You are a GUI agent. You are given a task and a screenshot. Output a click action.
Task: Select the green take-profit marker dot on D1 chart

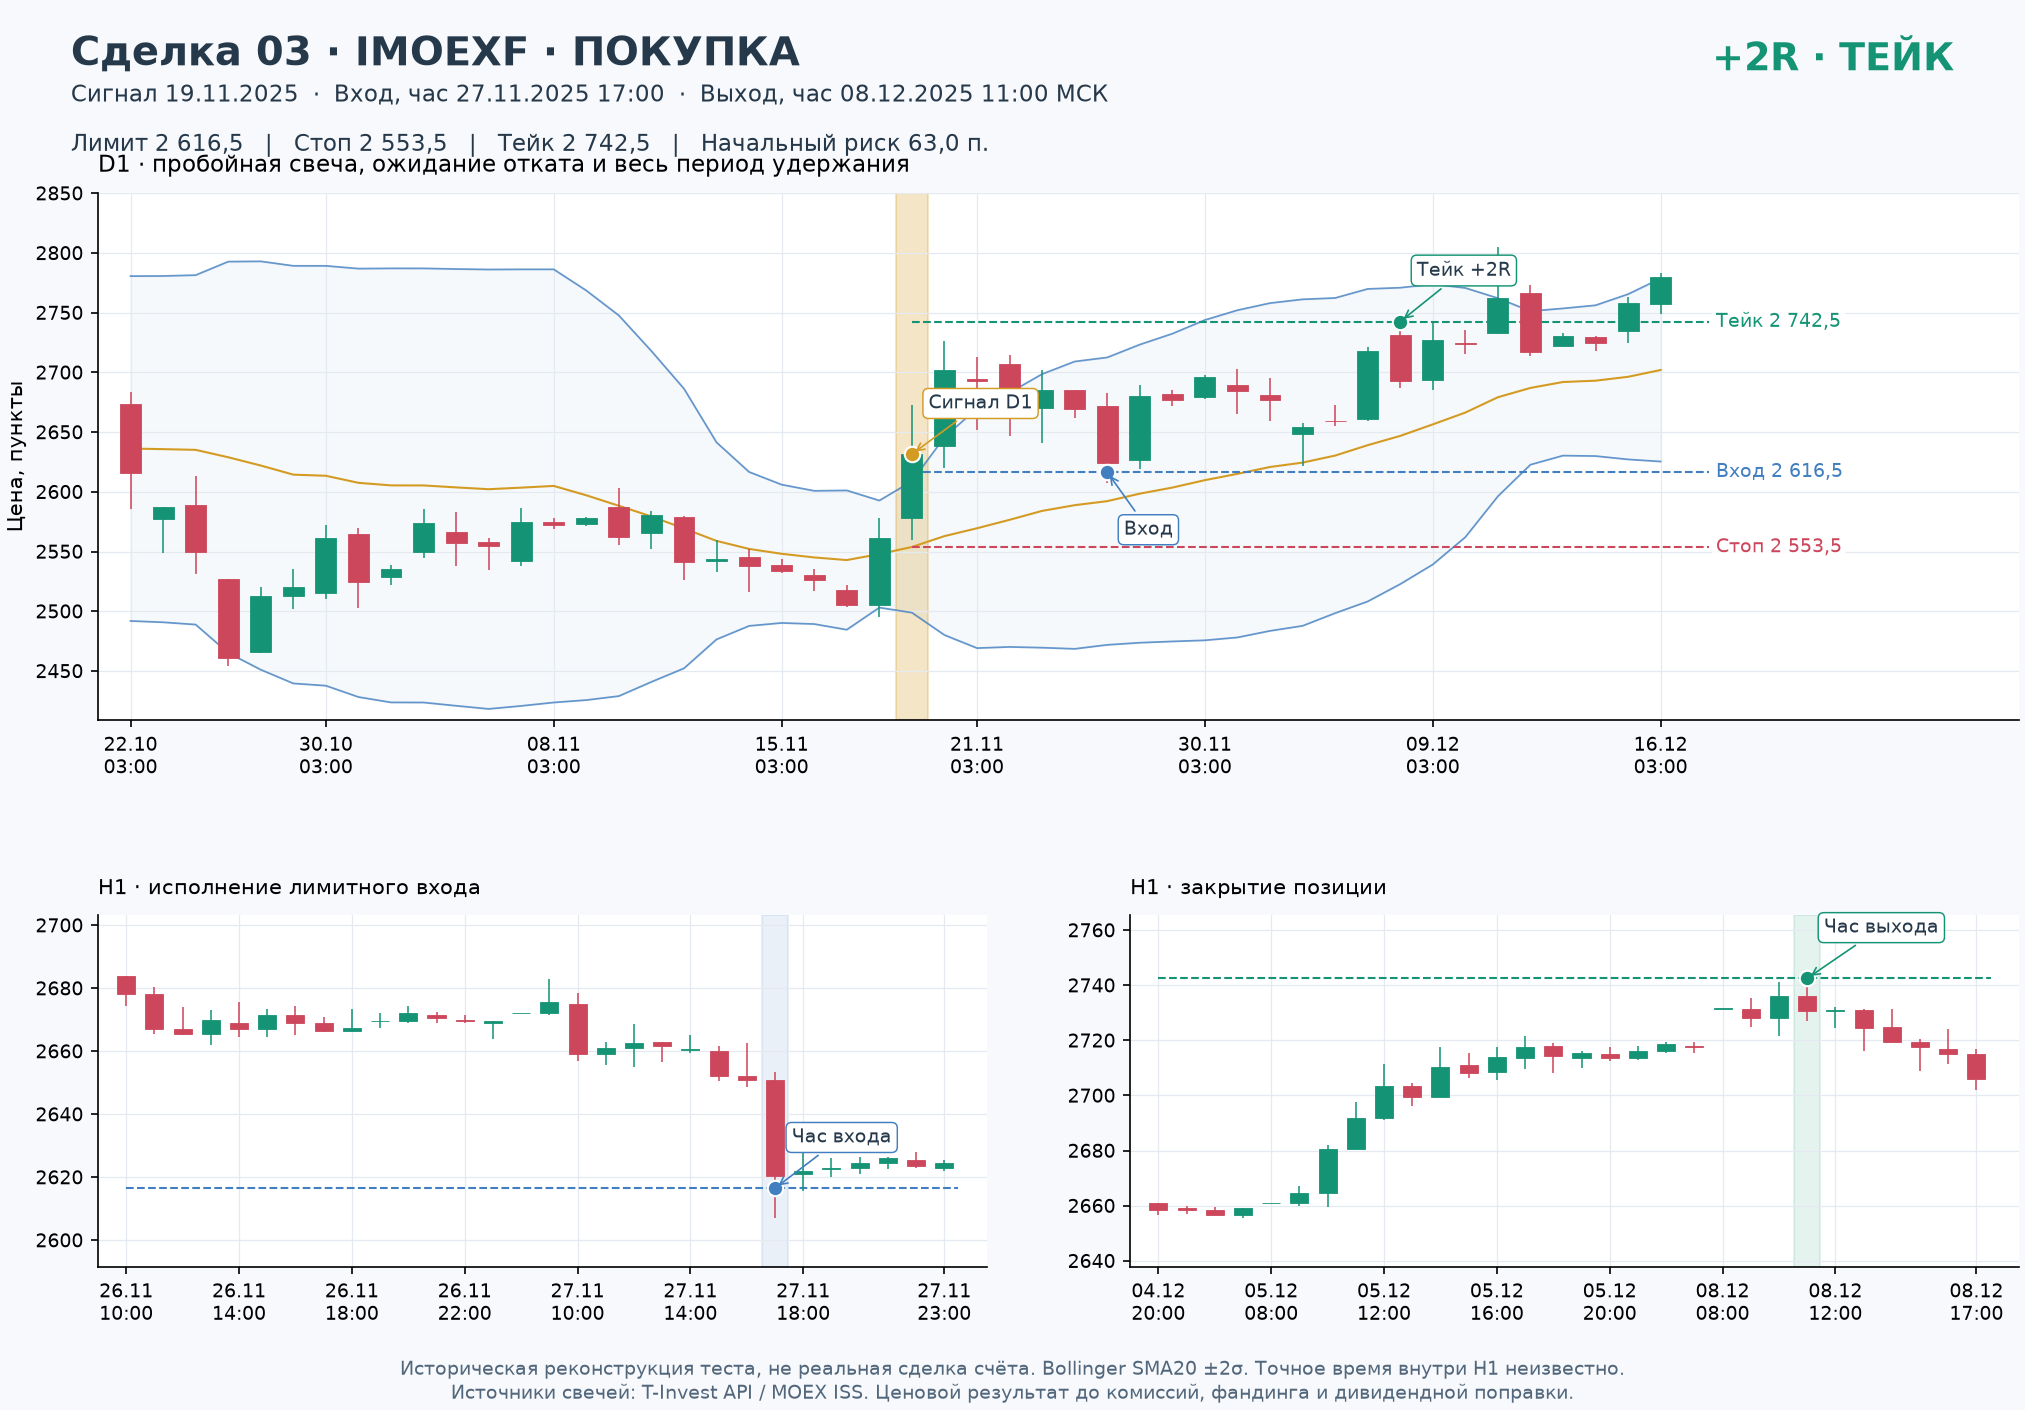pyautogui.click(x=1400, y=322)
